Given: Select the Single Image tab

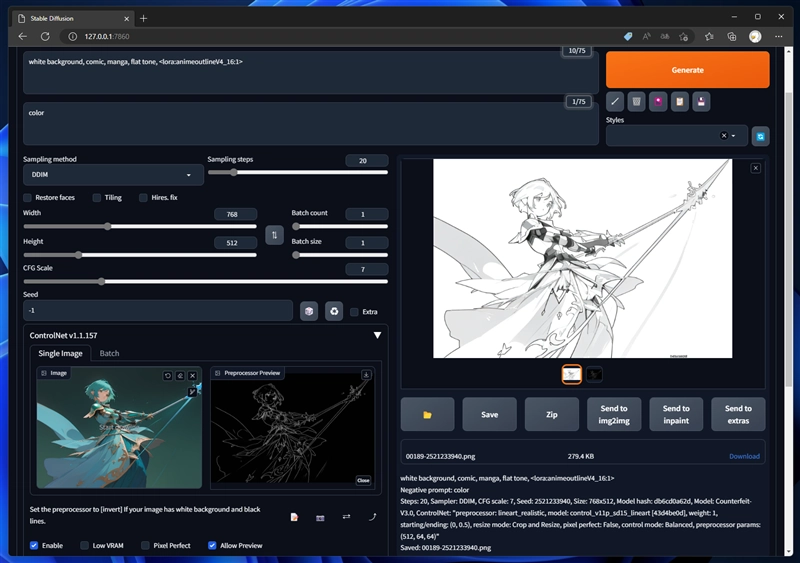Looking at the screenshot, I should pos(60,353).
